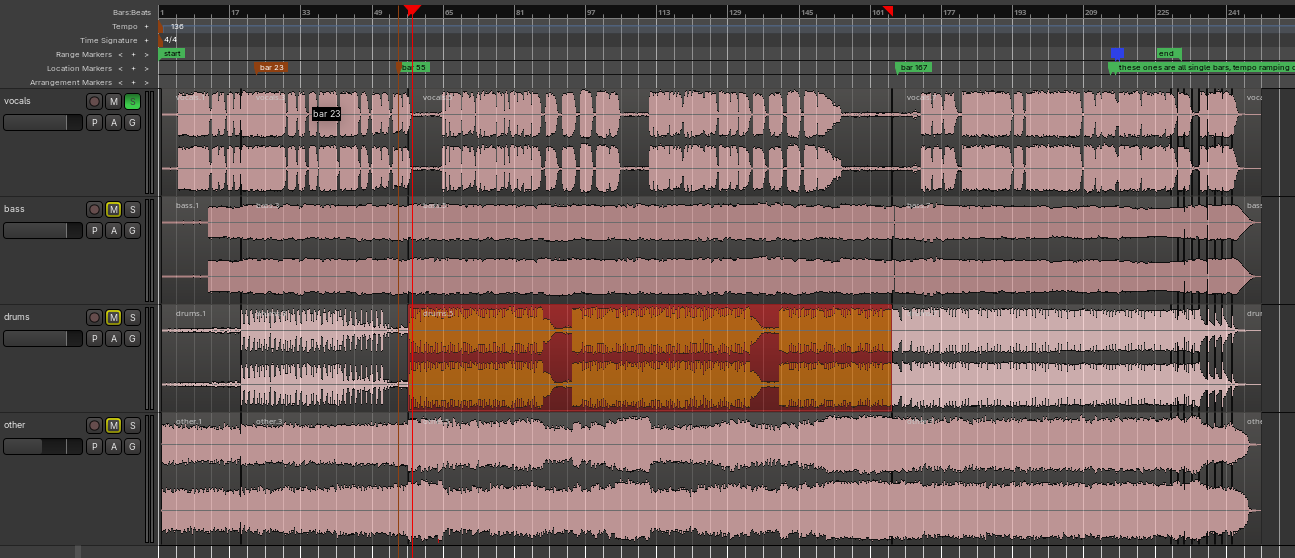The height and width of the screenshot is (558, 1295).
Task: Jump to next location marker
Action: coord(146,68)
